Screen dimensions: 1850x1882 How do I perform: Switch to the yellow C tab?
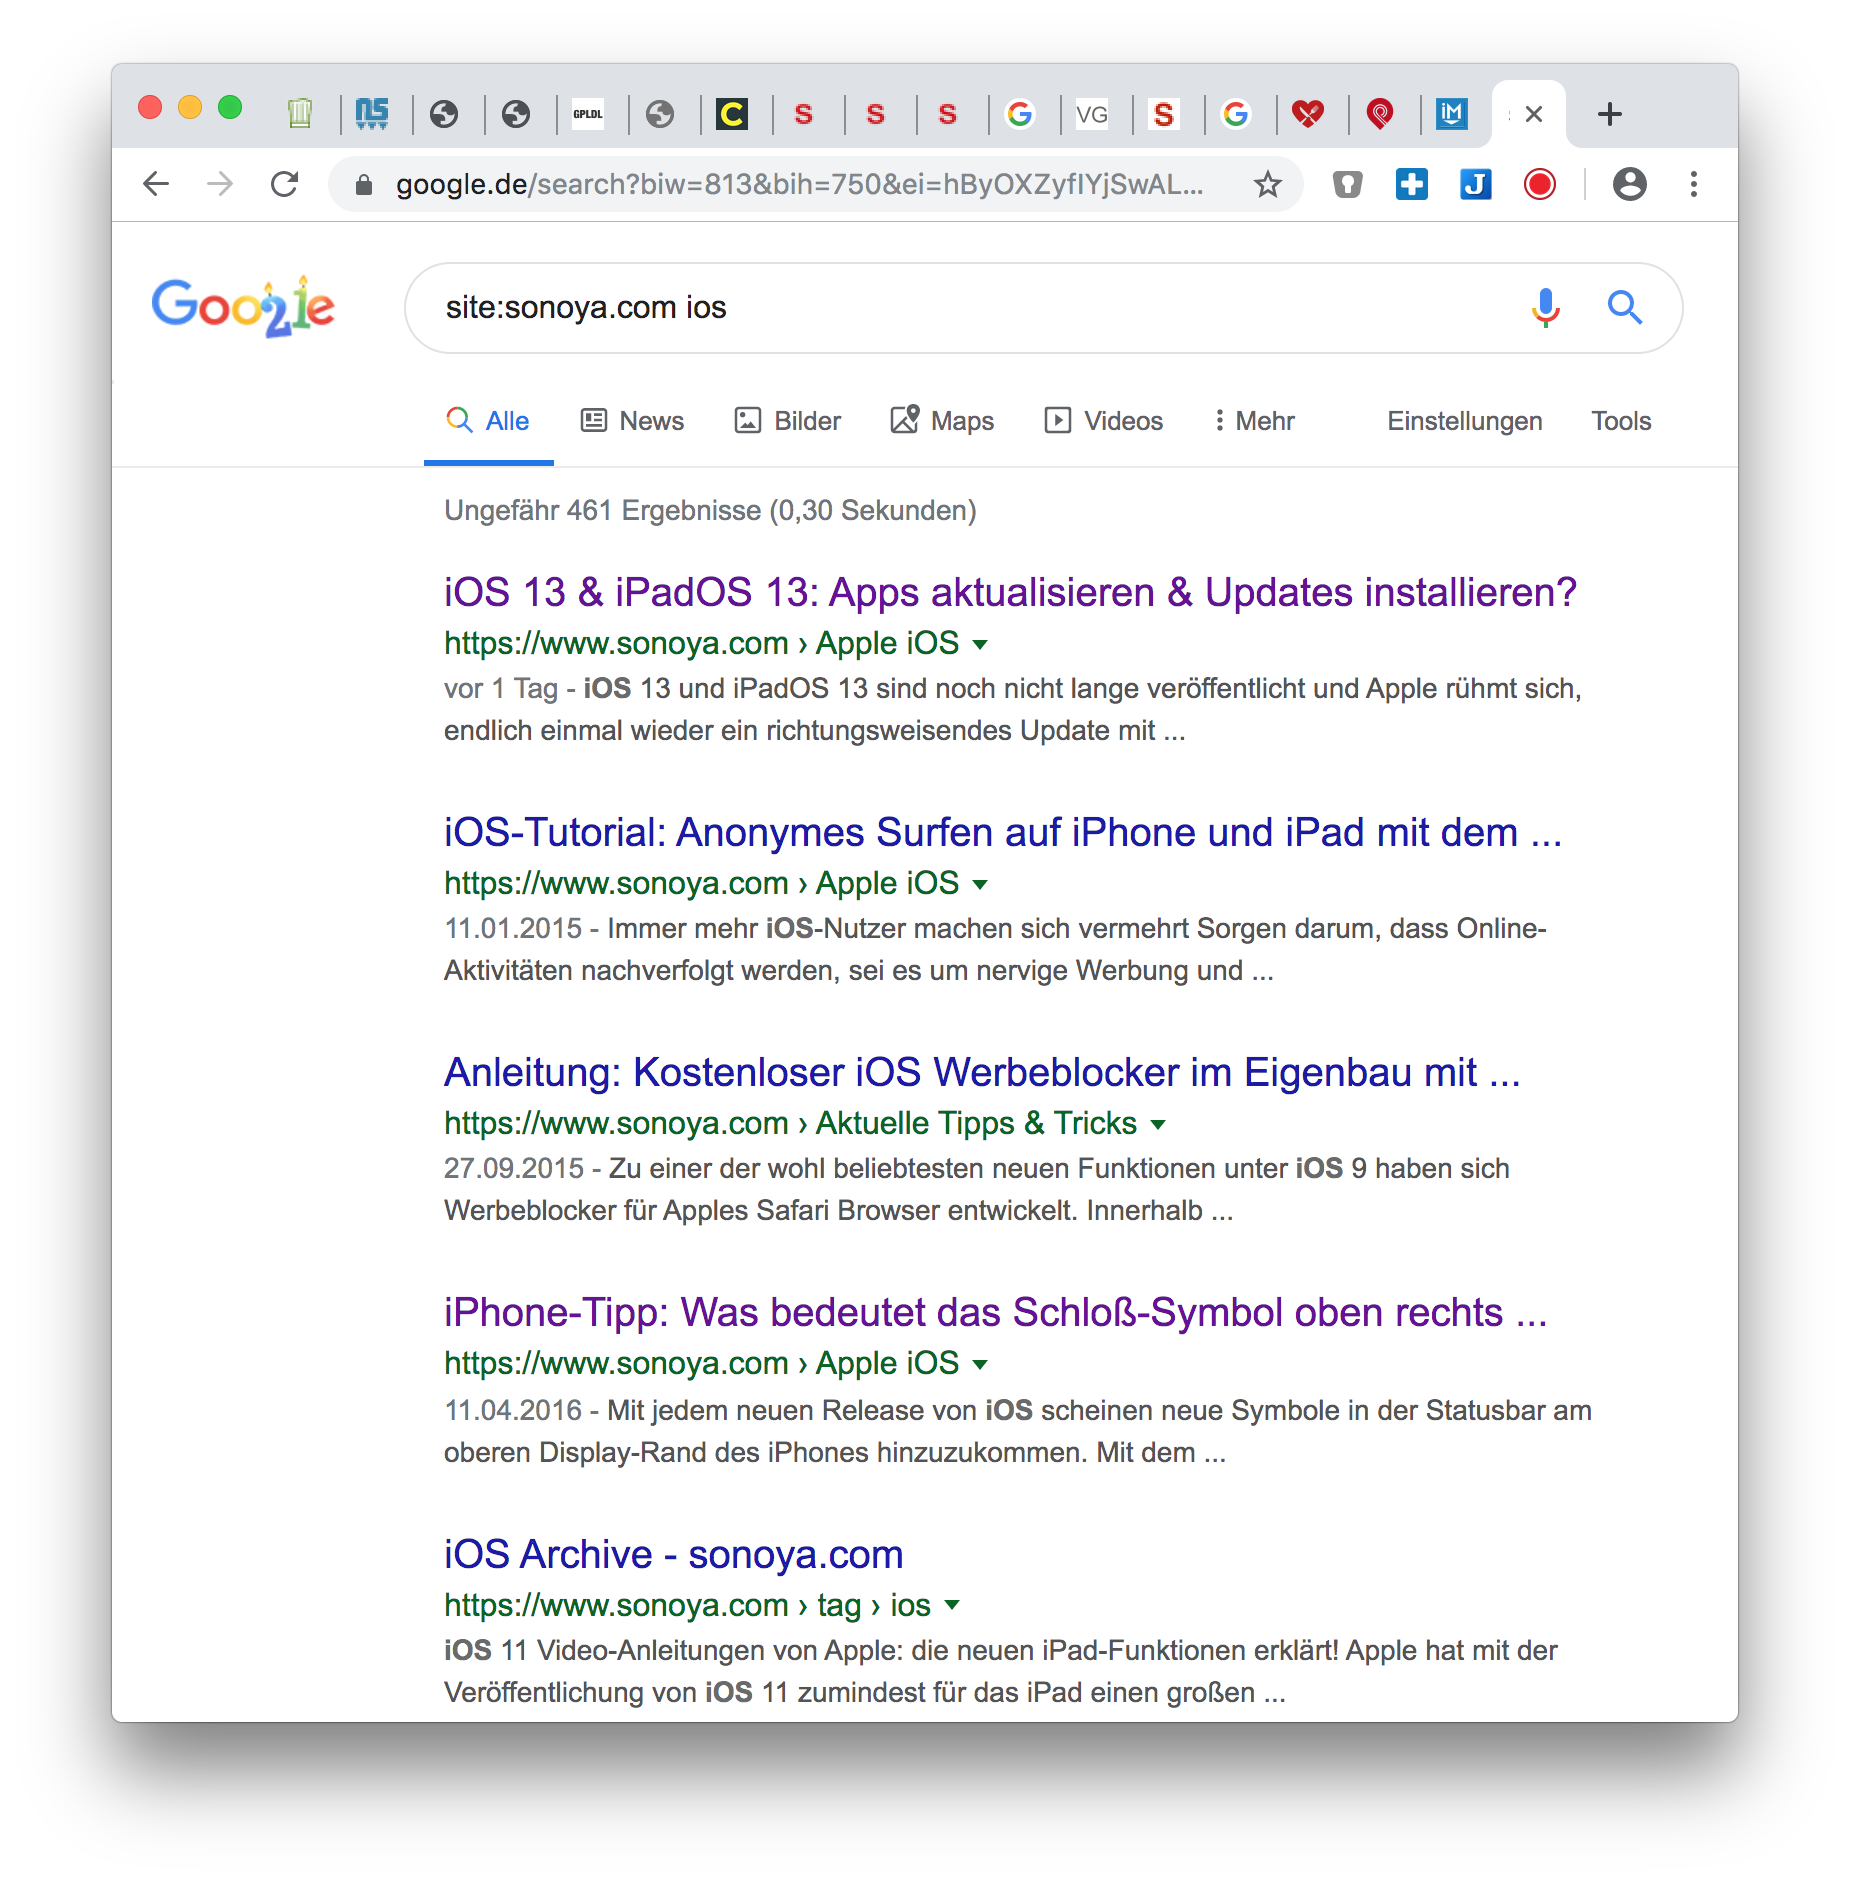[732, 114]
